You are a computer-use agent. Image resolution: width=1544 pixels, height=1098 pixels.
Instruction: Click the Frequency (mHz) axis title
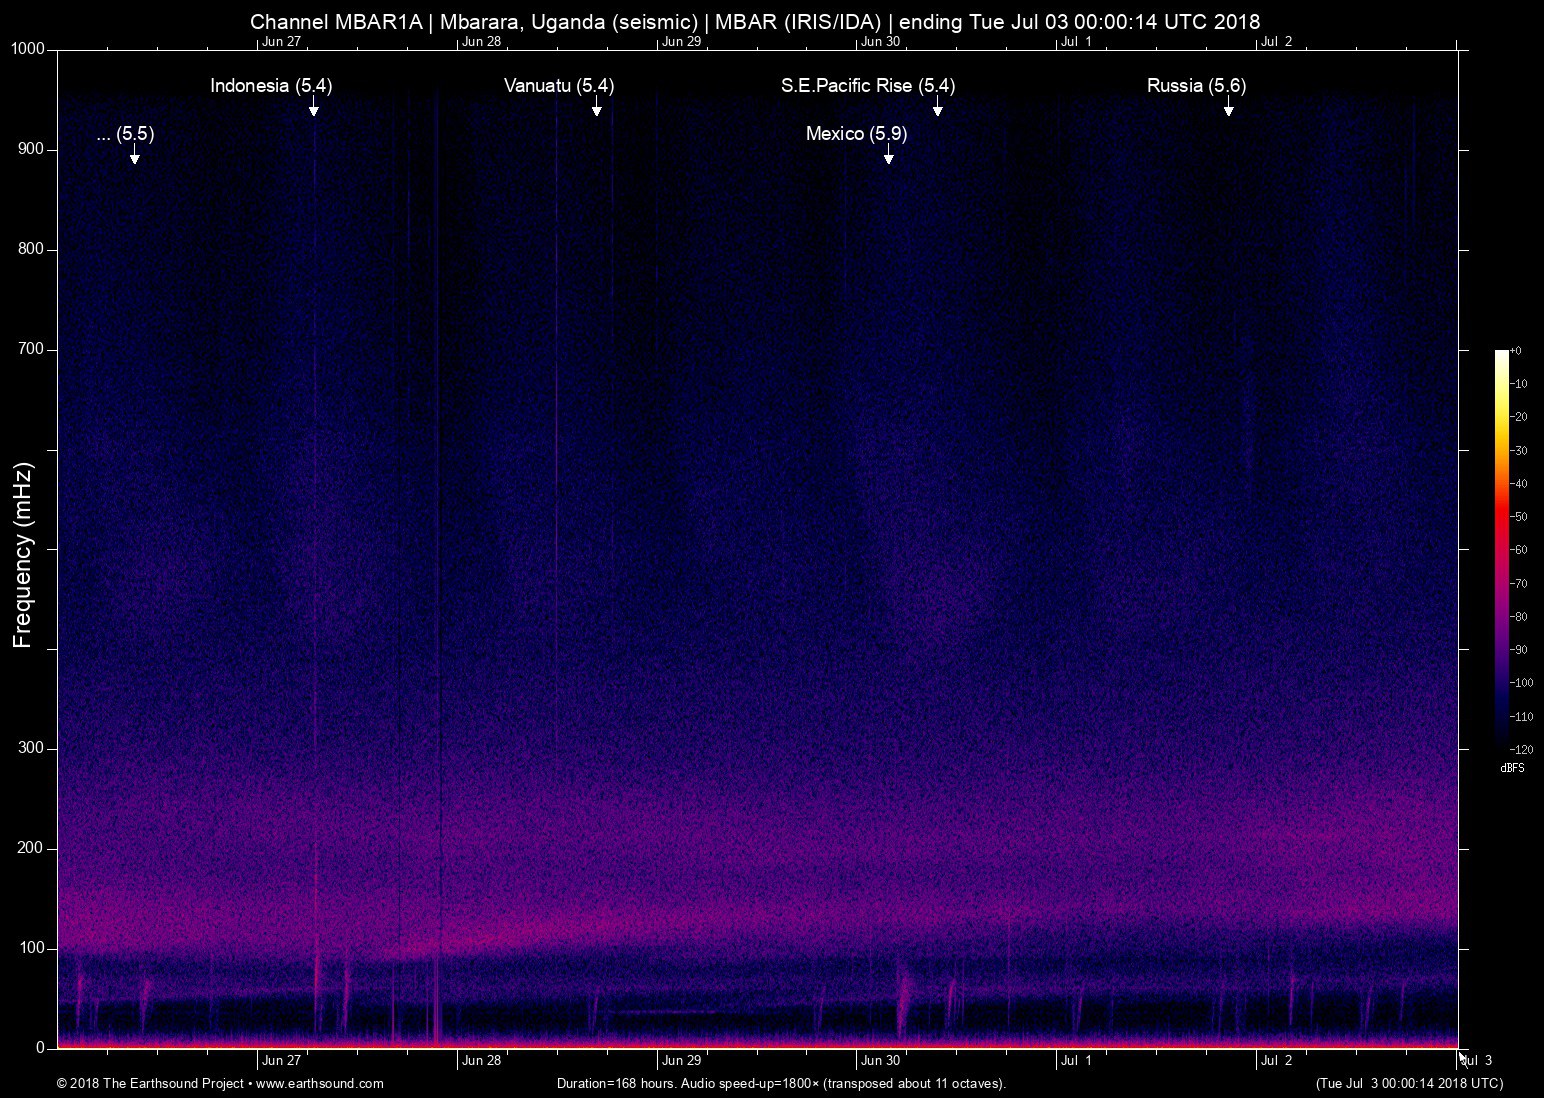(23, 555)
